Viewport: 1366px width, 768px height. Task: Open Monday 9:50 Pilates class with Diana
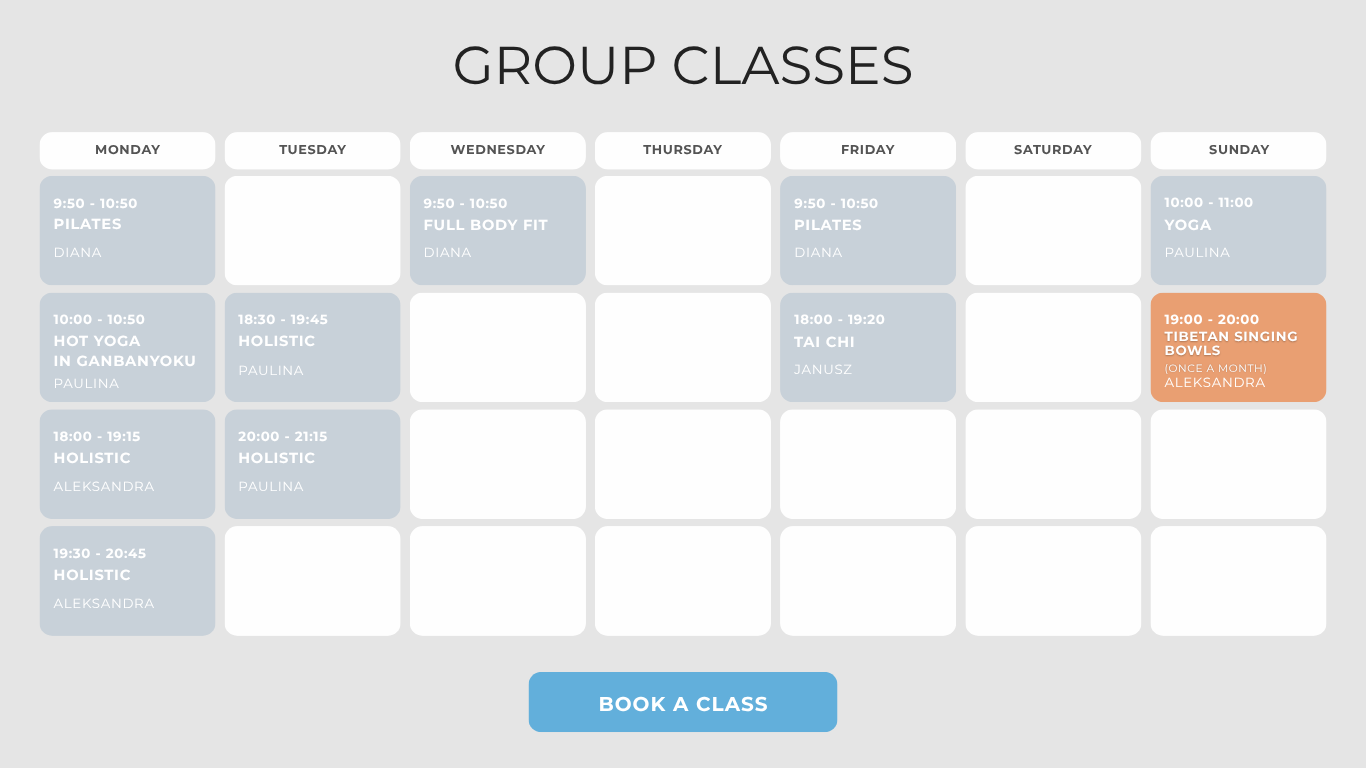[x=127, y=231]
